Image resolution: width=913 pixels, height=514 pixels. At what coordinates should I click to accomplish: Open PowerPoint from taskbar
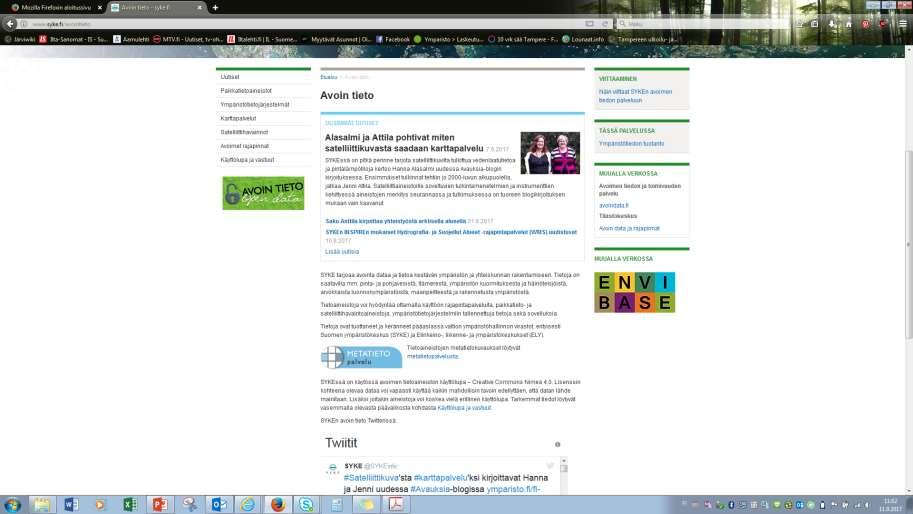160,505
